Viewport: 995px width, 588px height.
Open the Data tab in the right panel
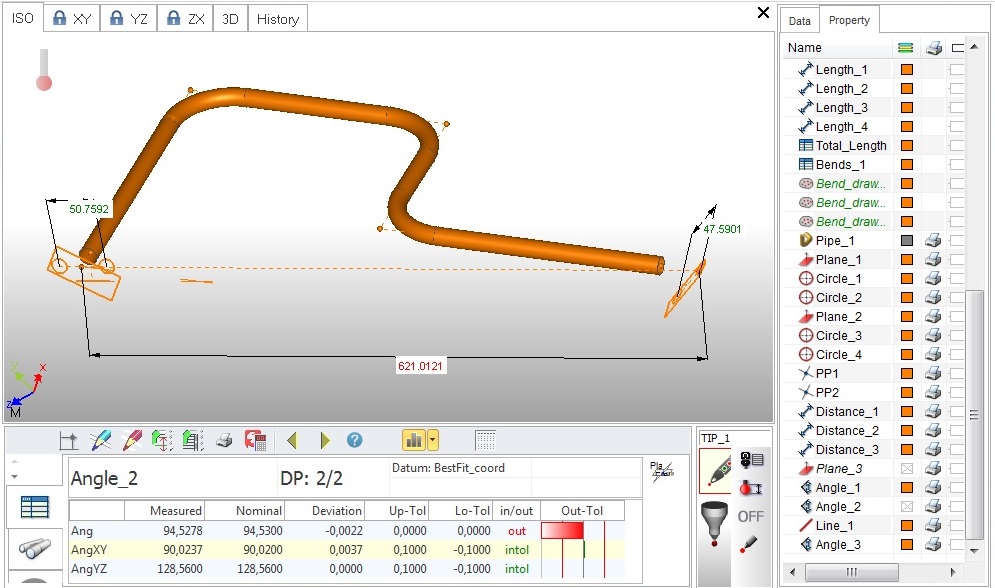tap(800, 21)
